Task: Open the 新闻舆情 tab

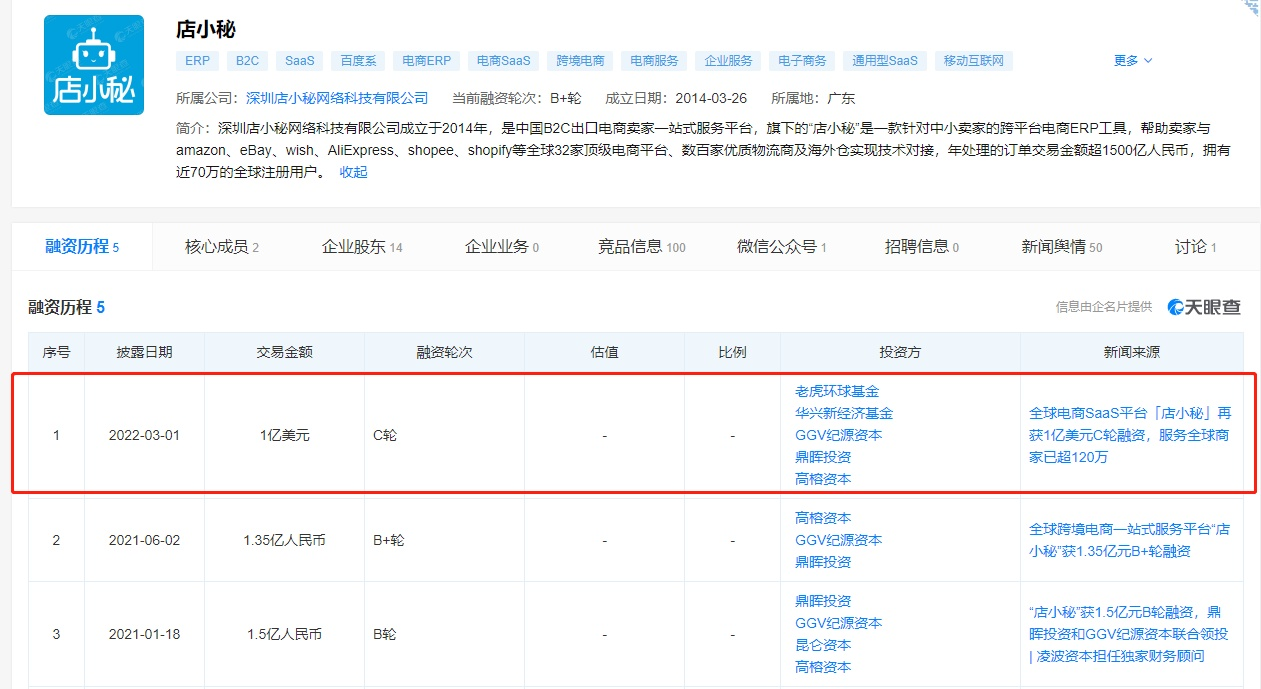Action: point(1062,247)
